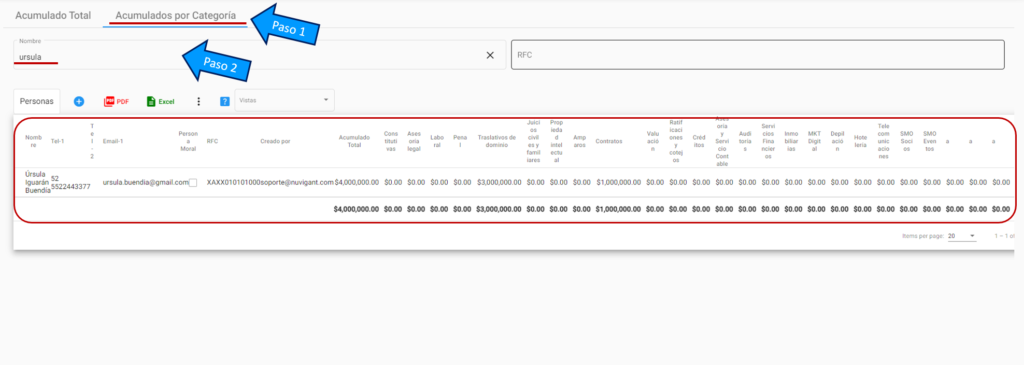Viewport: 1024px width, 365px height.
Task: Click the SMO Eventos column header
Action: [930, 140]
